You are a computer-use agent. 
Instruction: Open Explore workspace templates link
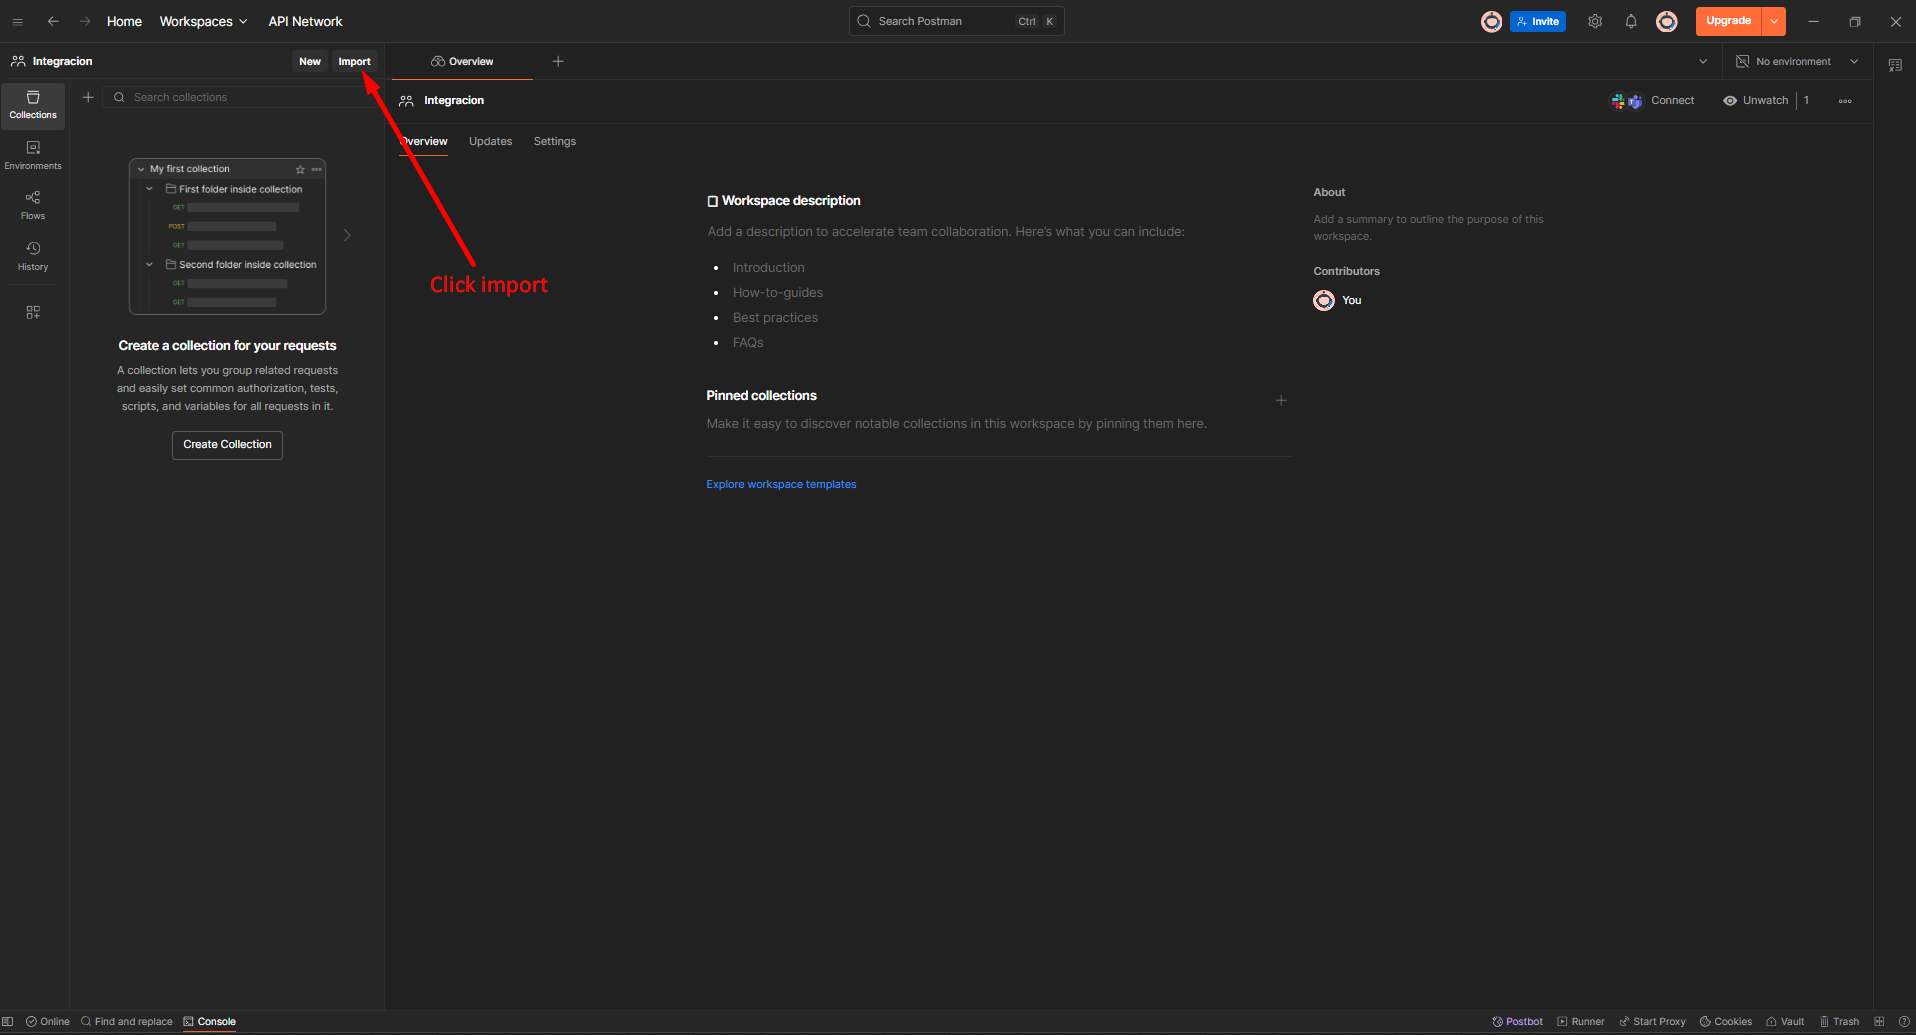pyautogui.click(x=781, y=484)
